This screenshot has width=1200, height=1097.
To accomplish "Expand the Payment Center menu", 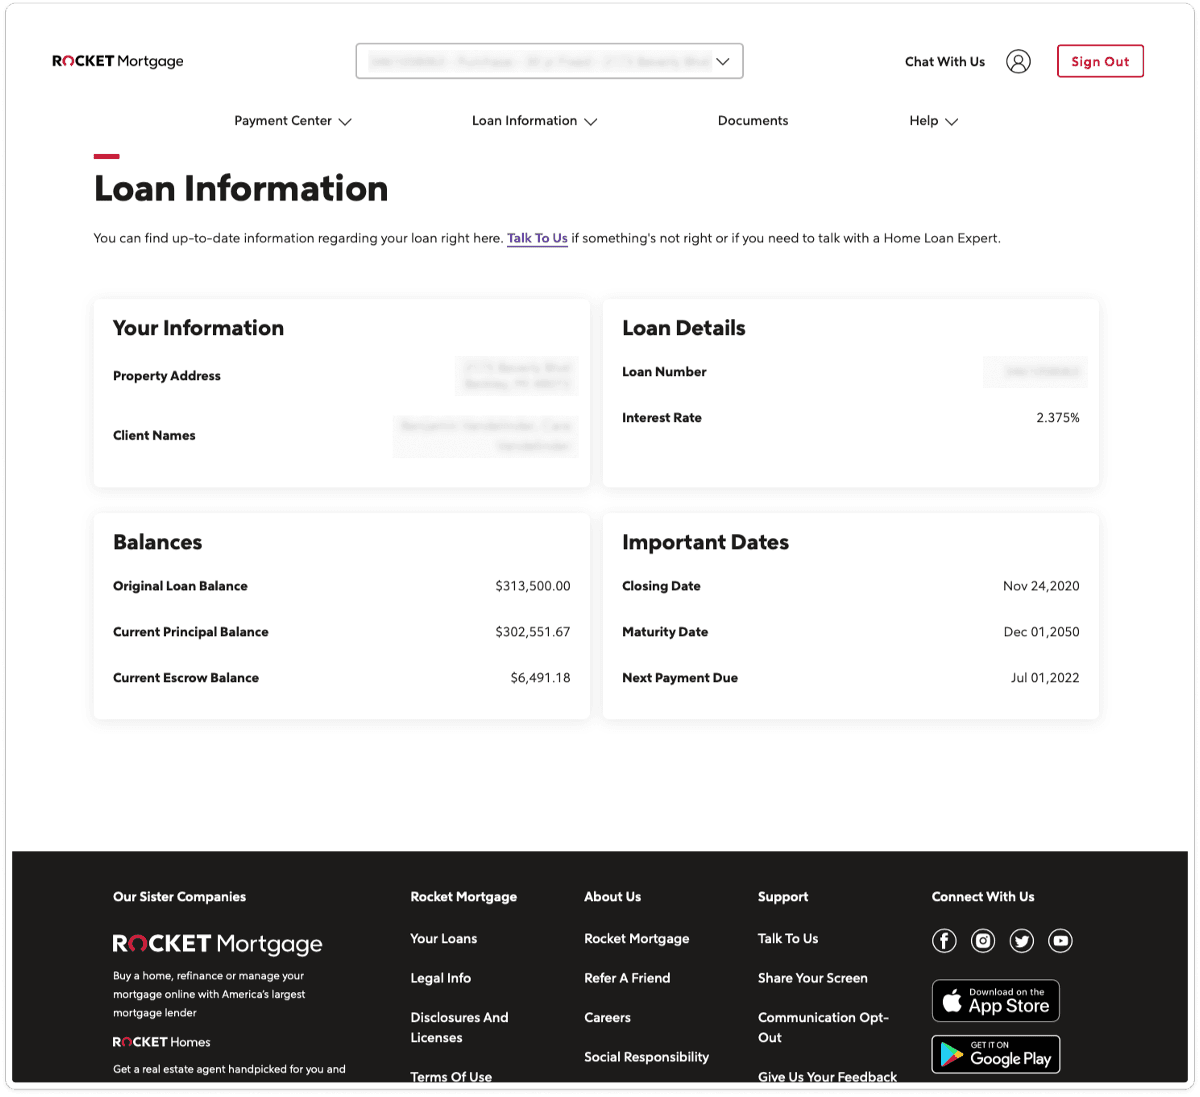I will pyautogui.click(x=293, y=121).
